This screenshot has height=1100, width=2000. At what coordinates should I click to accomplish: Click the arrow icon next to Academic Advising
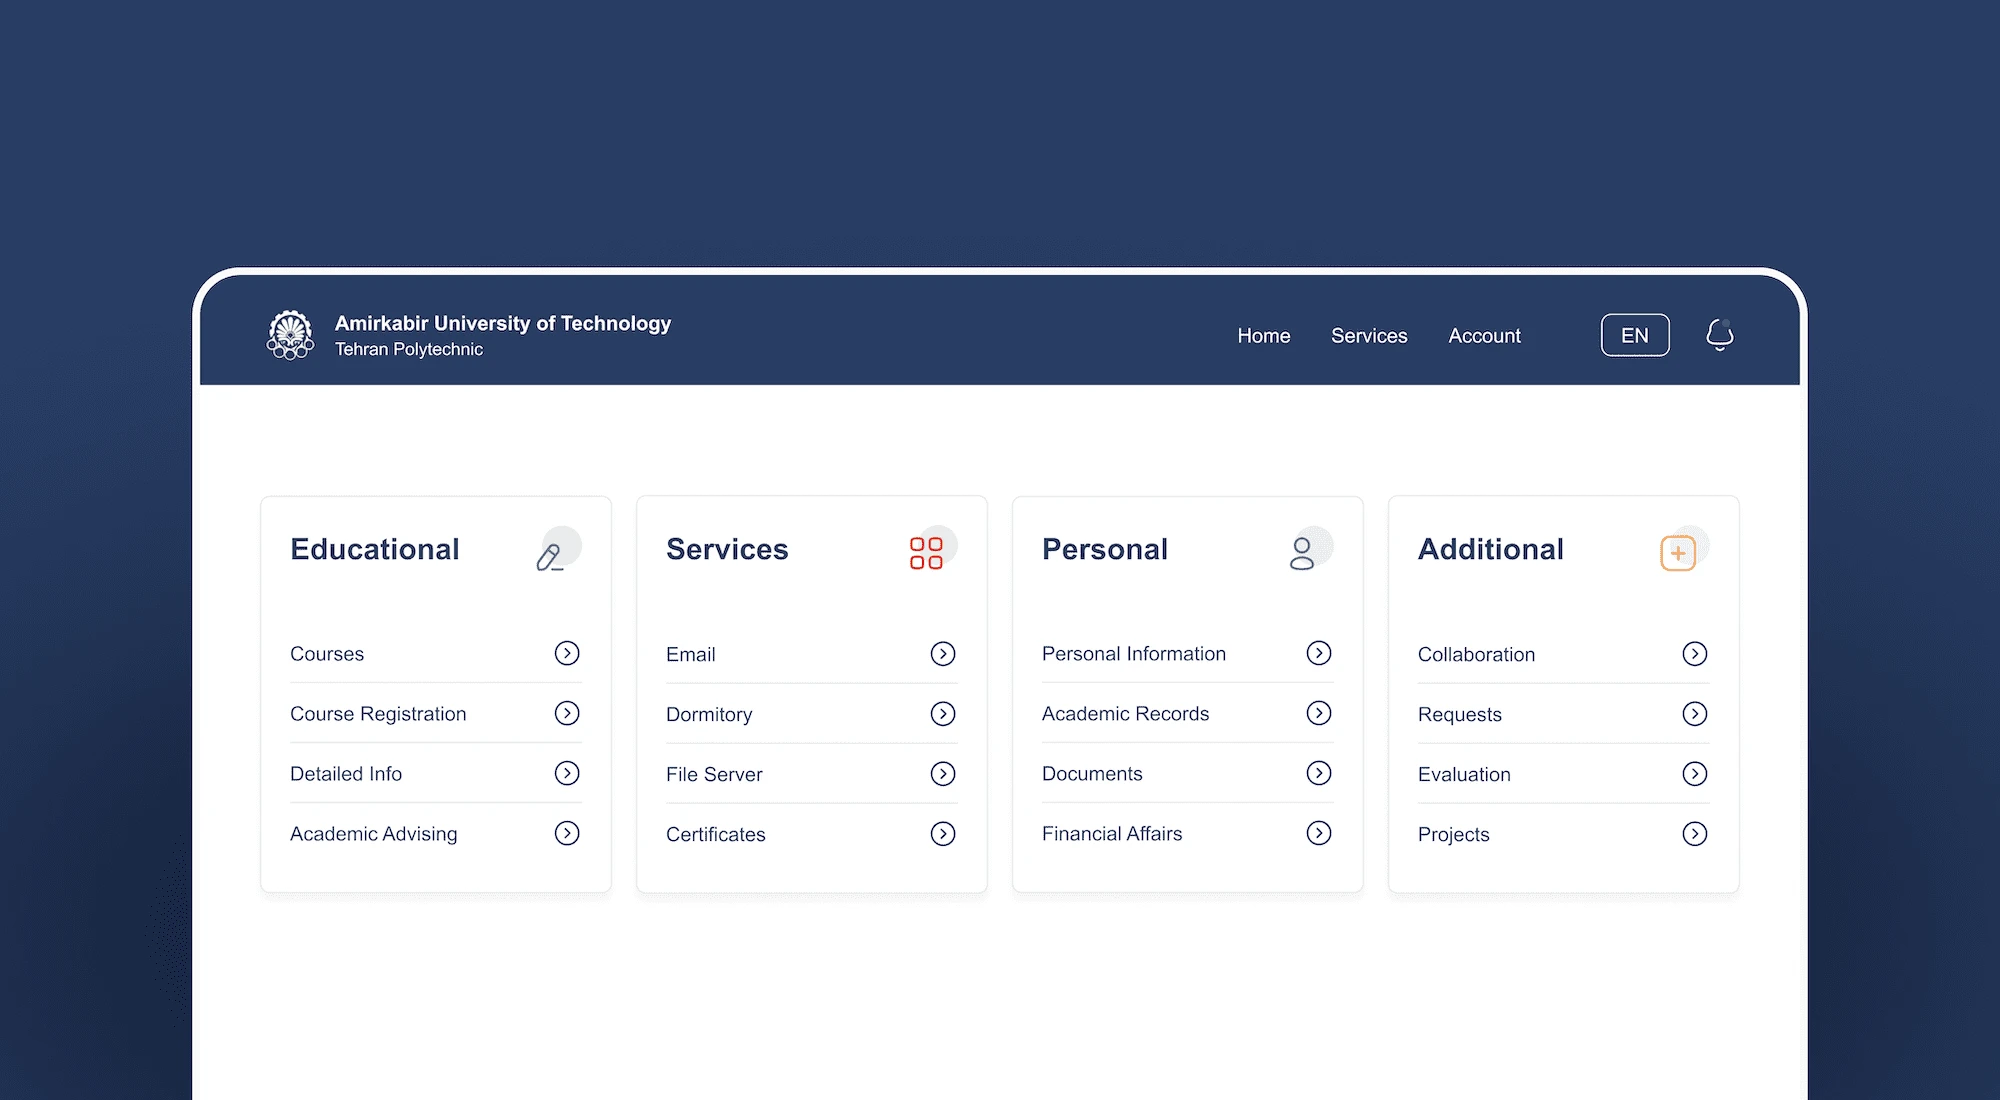point(567,833)
